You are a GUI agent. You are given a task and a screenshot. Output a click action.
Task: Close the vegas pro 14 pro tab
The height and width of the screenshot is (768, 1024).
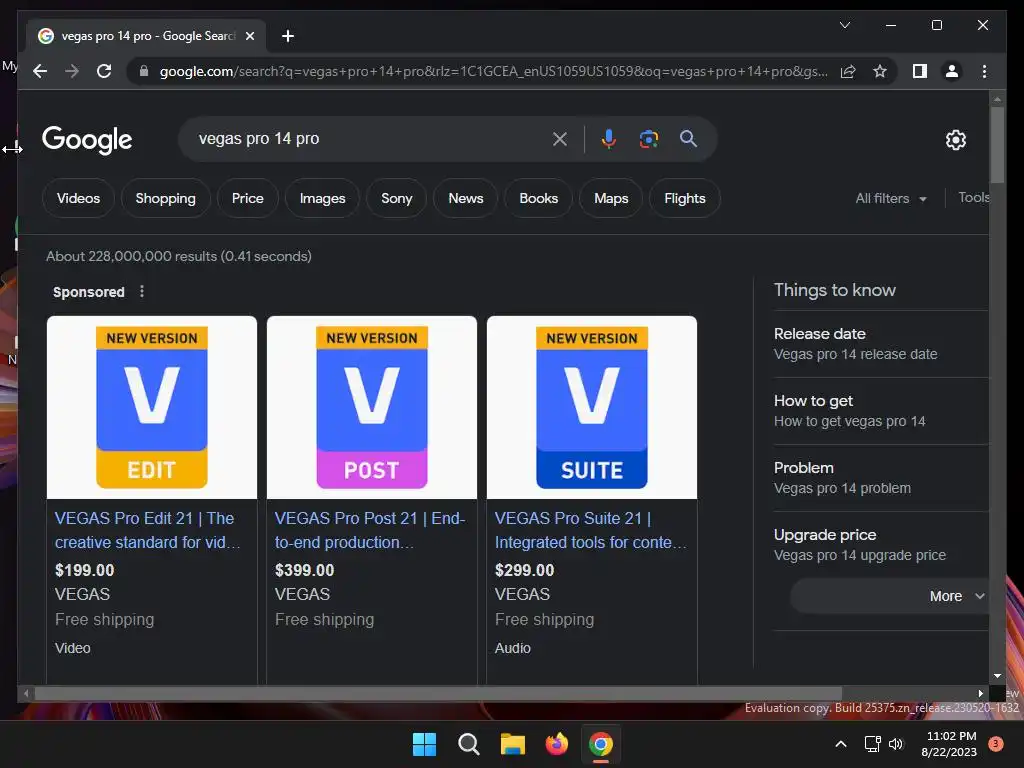tap(249, 36)
